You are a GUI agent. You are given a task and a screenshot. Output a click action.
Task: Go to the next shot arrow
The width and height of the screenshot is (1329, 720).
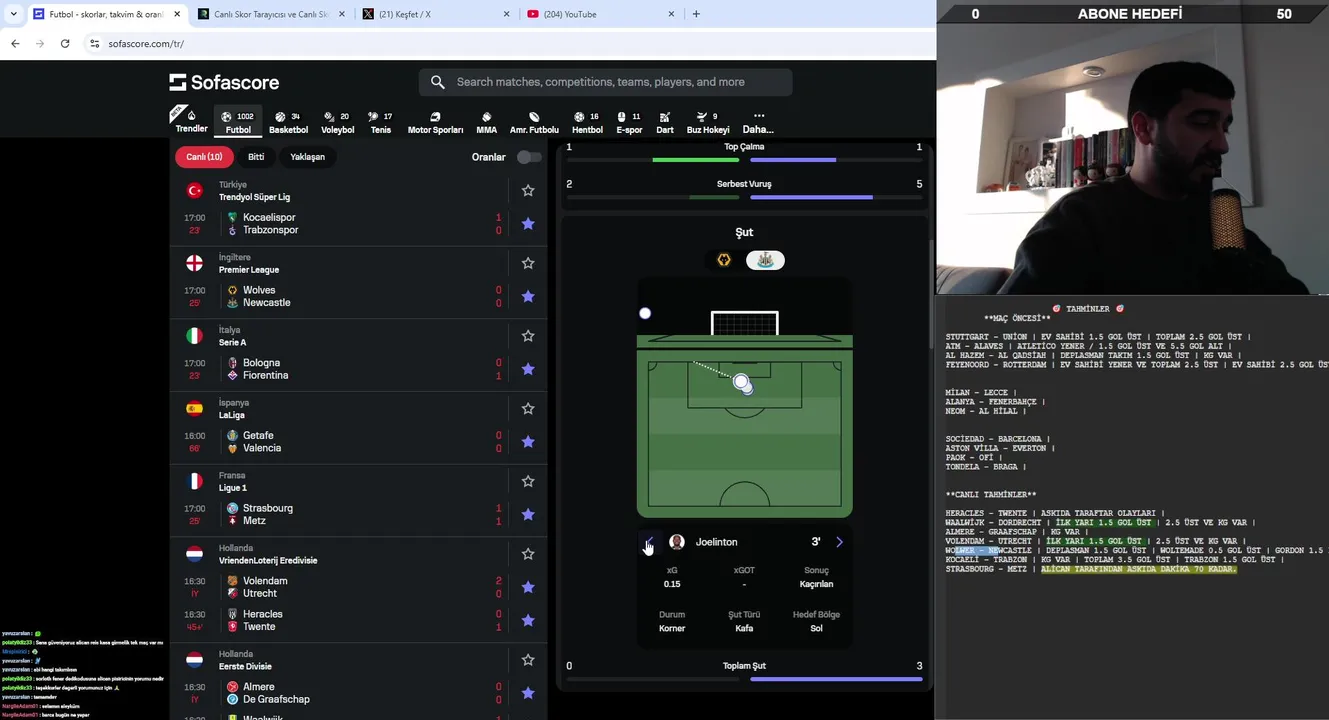839,542
